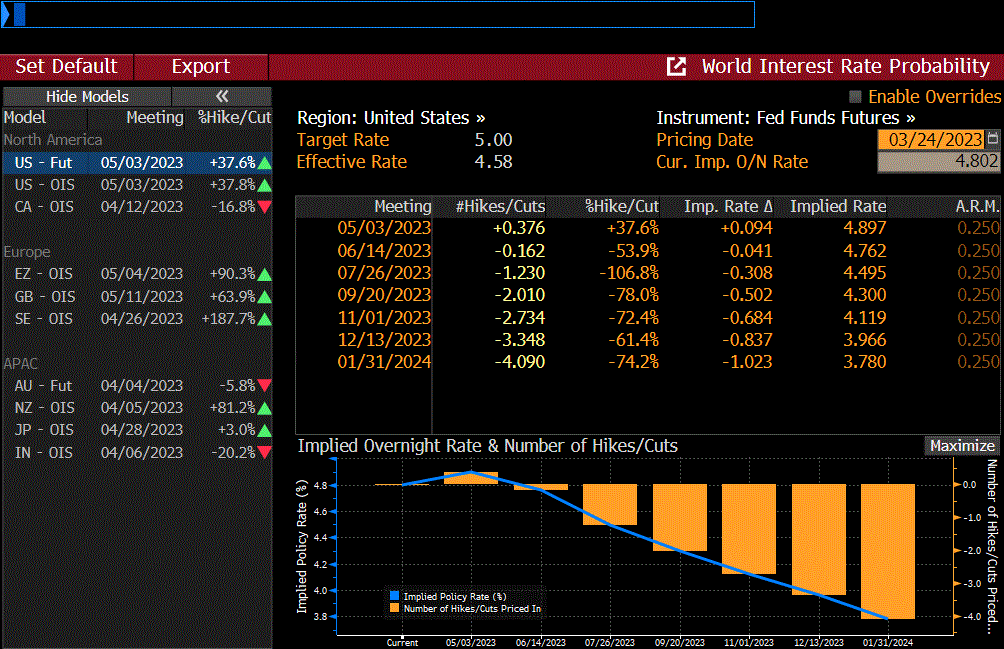1004x649 pixels.
Task: Click the Target Rate label
Action: pyautogui.click(x=343, y=140)
